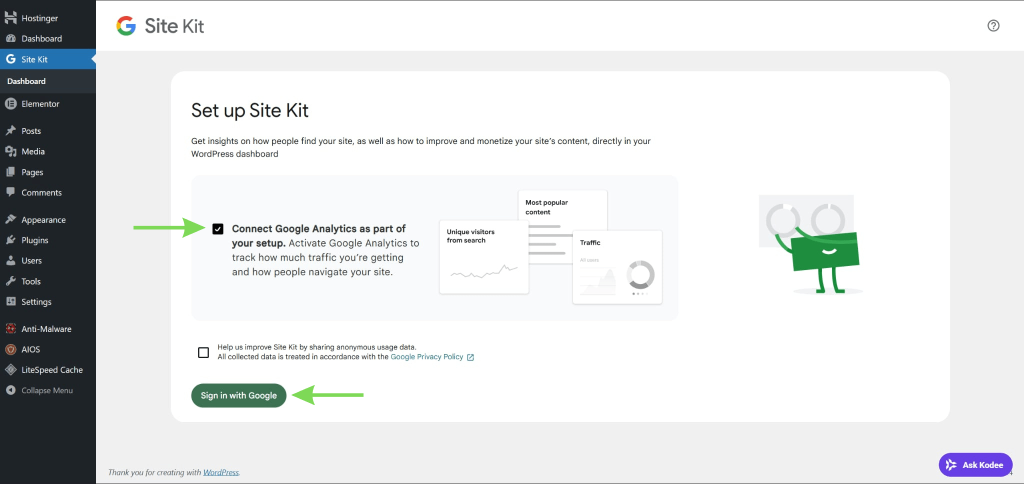Viewport: 1024px width, 484px height.
Task: Open AIOS menu label
Action: pos(31,349)
